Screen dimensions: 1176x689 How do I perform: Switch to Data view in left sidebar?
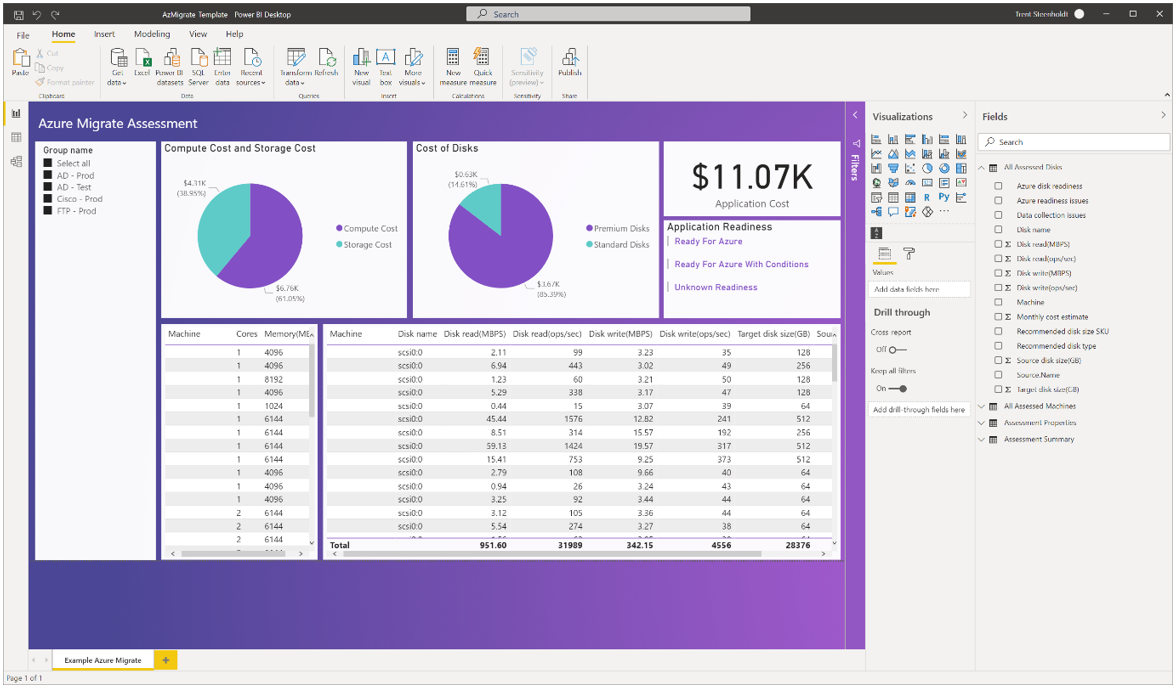(x=16, y=137)
